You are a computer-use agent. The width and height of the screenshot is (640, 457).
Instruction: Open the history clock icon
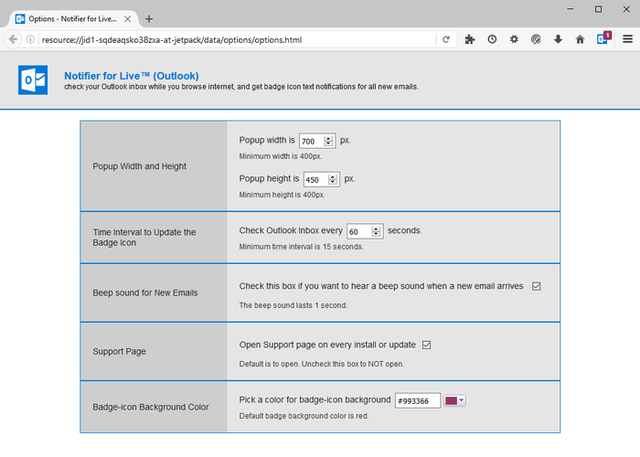point(492,39)
